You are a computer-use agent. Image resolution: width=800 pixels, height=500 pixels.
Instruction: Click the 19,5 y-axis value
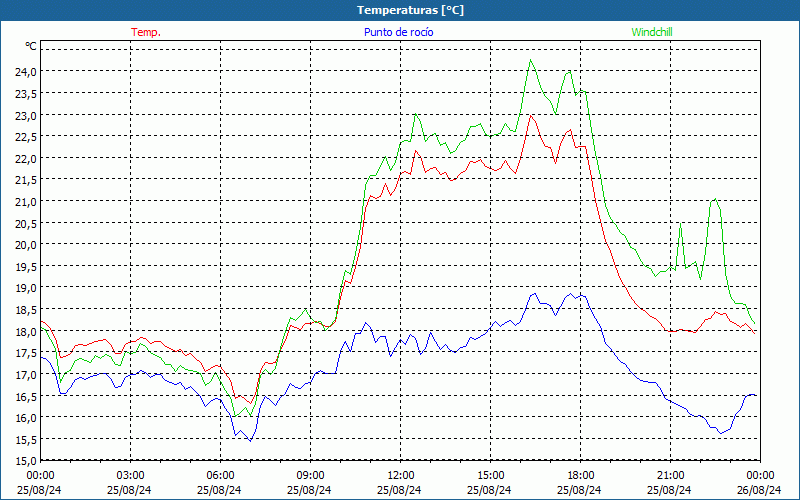point(26,266)
